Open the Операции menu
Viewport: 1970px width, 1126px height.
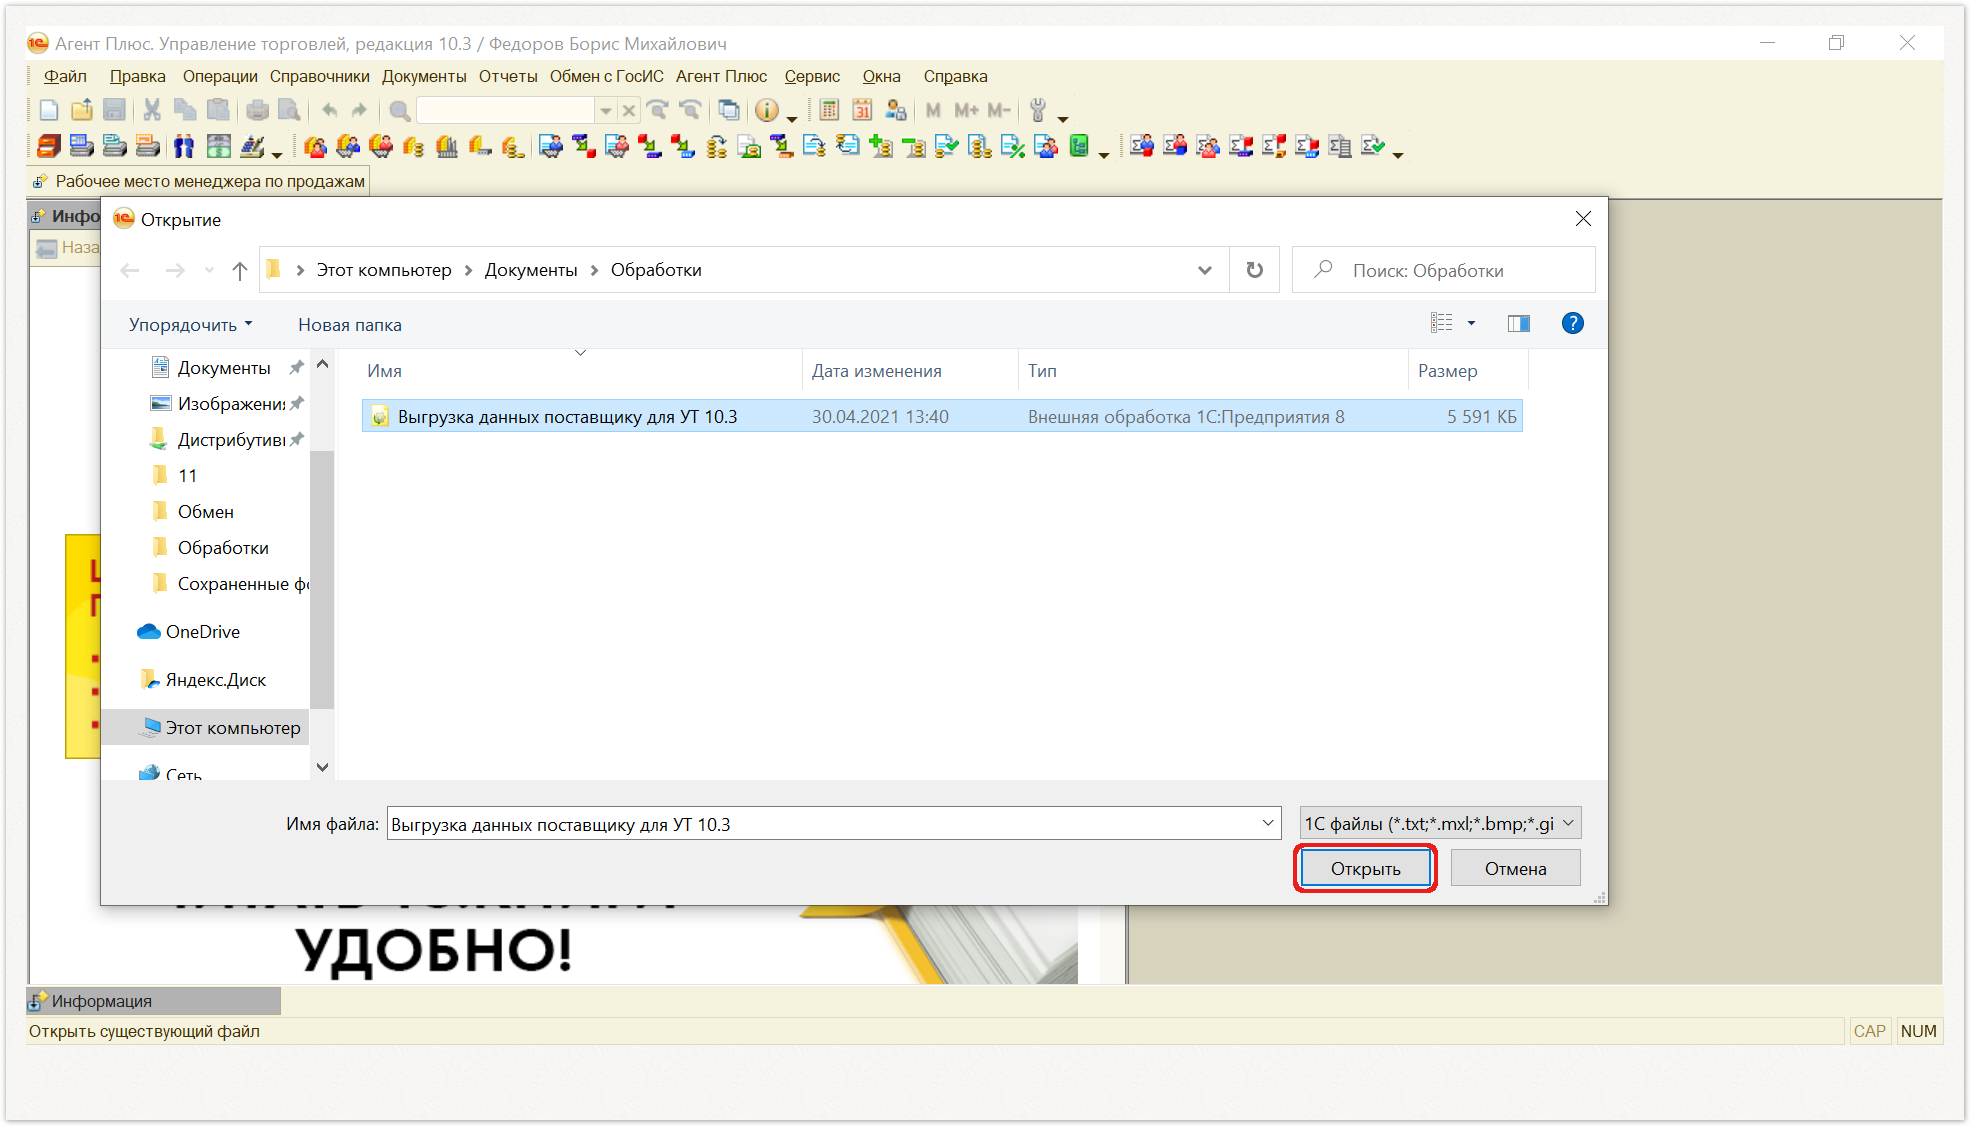point(220,76)
